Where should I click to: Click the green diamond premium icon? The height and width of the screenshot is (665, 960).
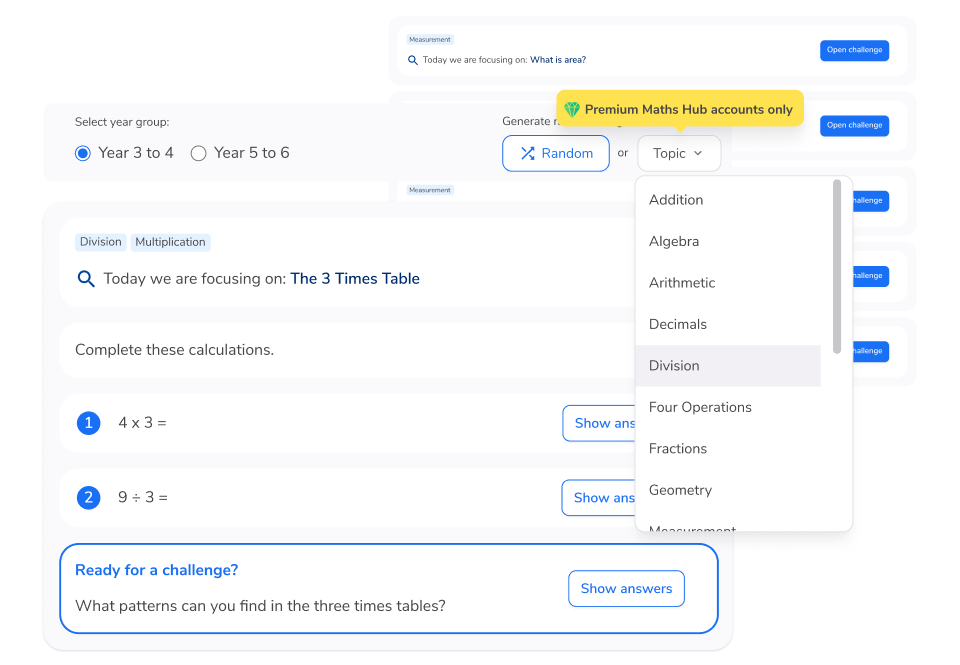click(572, 109)
